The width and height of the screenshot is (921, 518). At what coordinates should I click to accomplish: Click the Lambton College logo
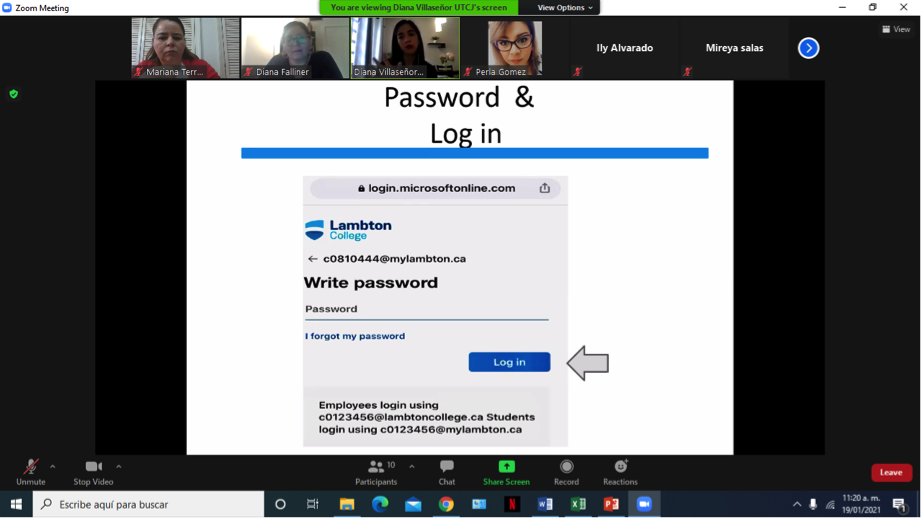(348, 230)
